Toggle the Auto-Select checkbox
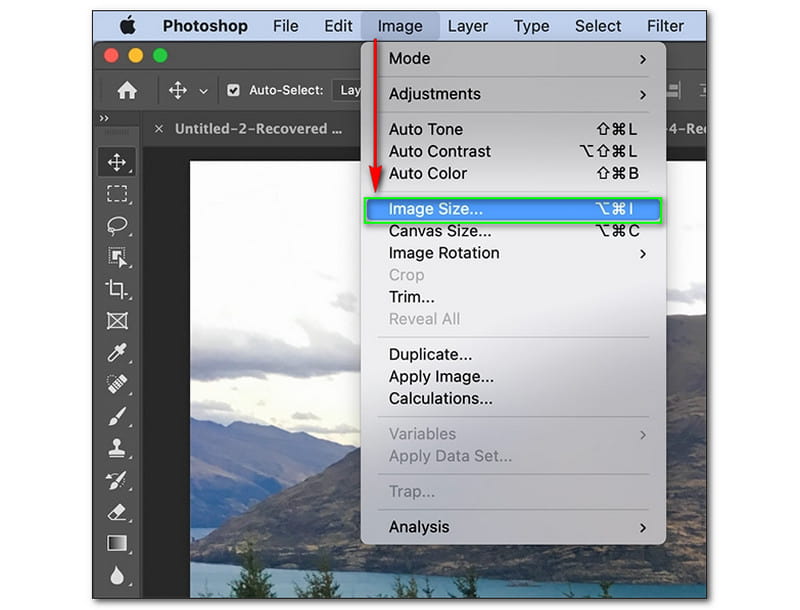800x610 pixels. click(x=233, y=90)
